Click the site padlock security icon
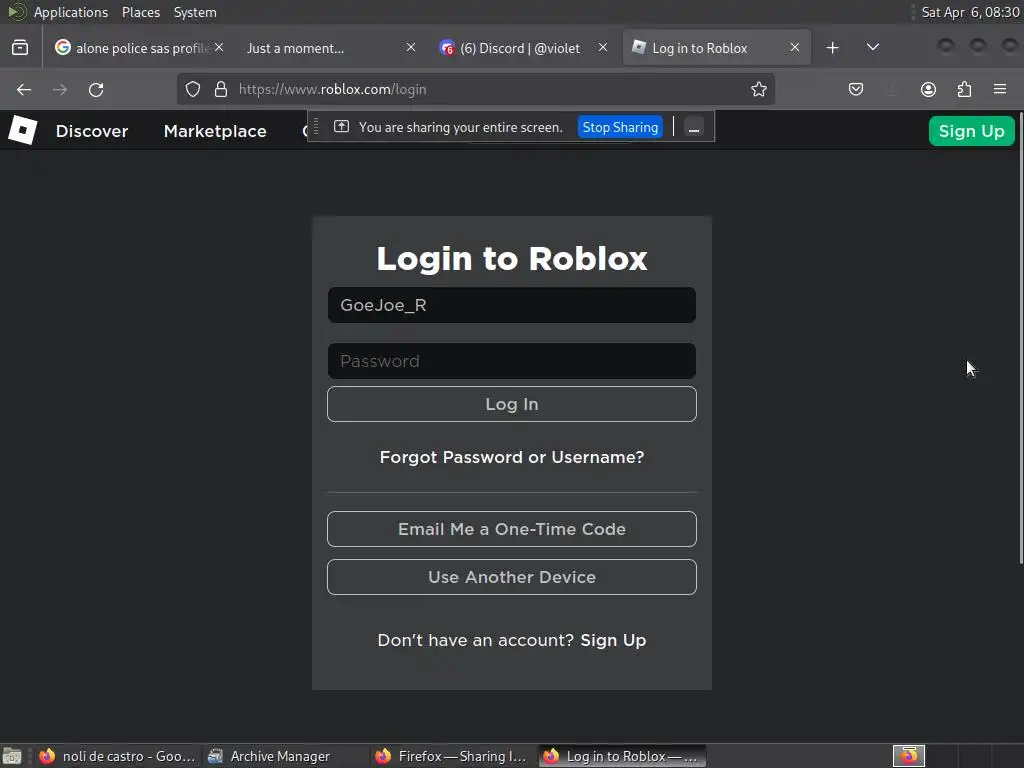Viewport: 1024px width, 768px height. click(x=221, y=89)
